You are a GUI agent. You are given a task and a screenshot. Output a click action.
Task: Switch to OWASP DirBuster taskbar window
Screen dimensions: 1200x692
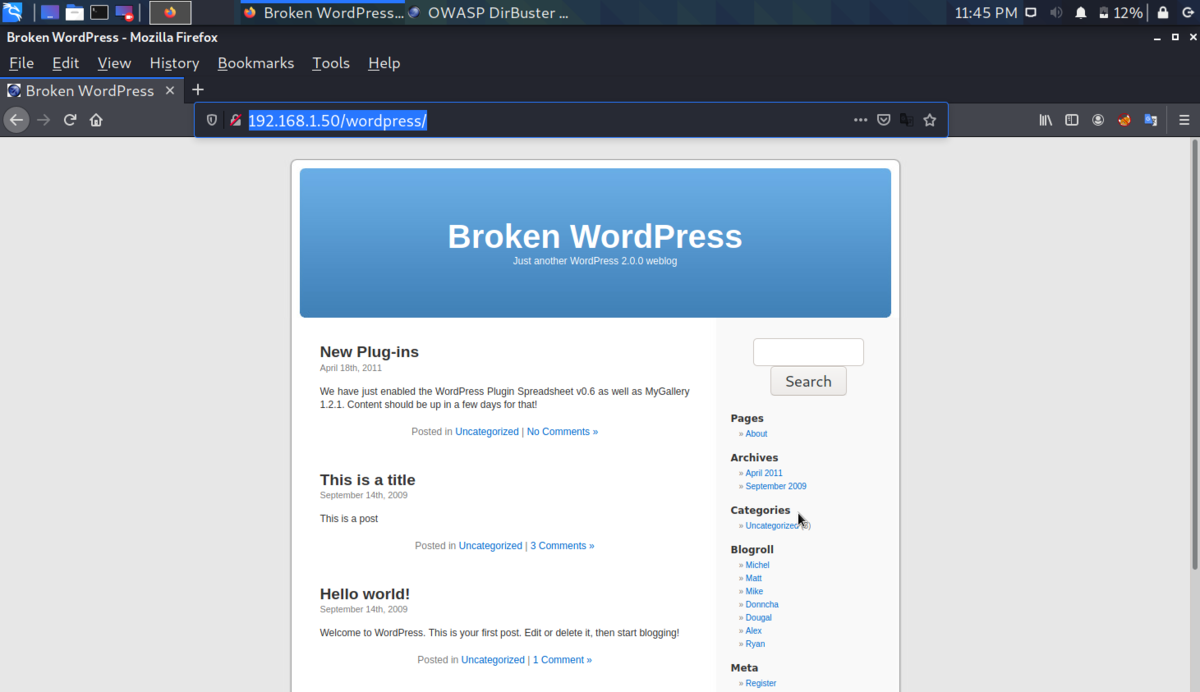pos(488,13)
